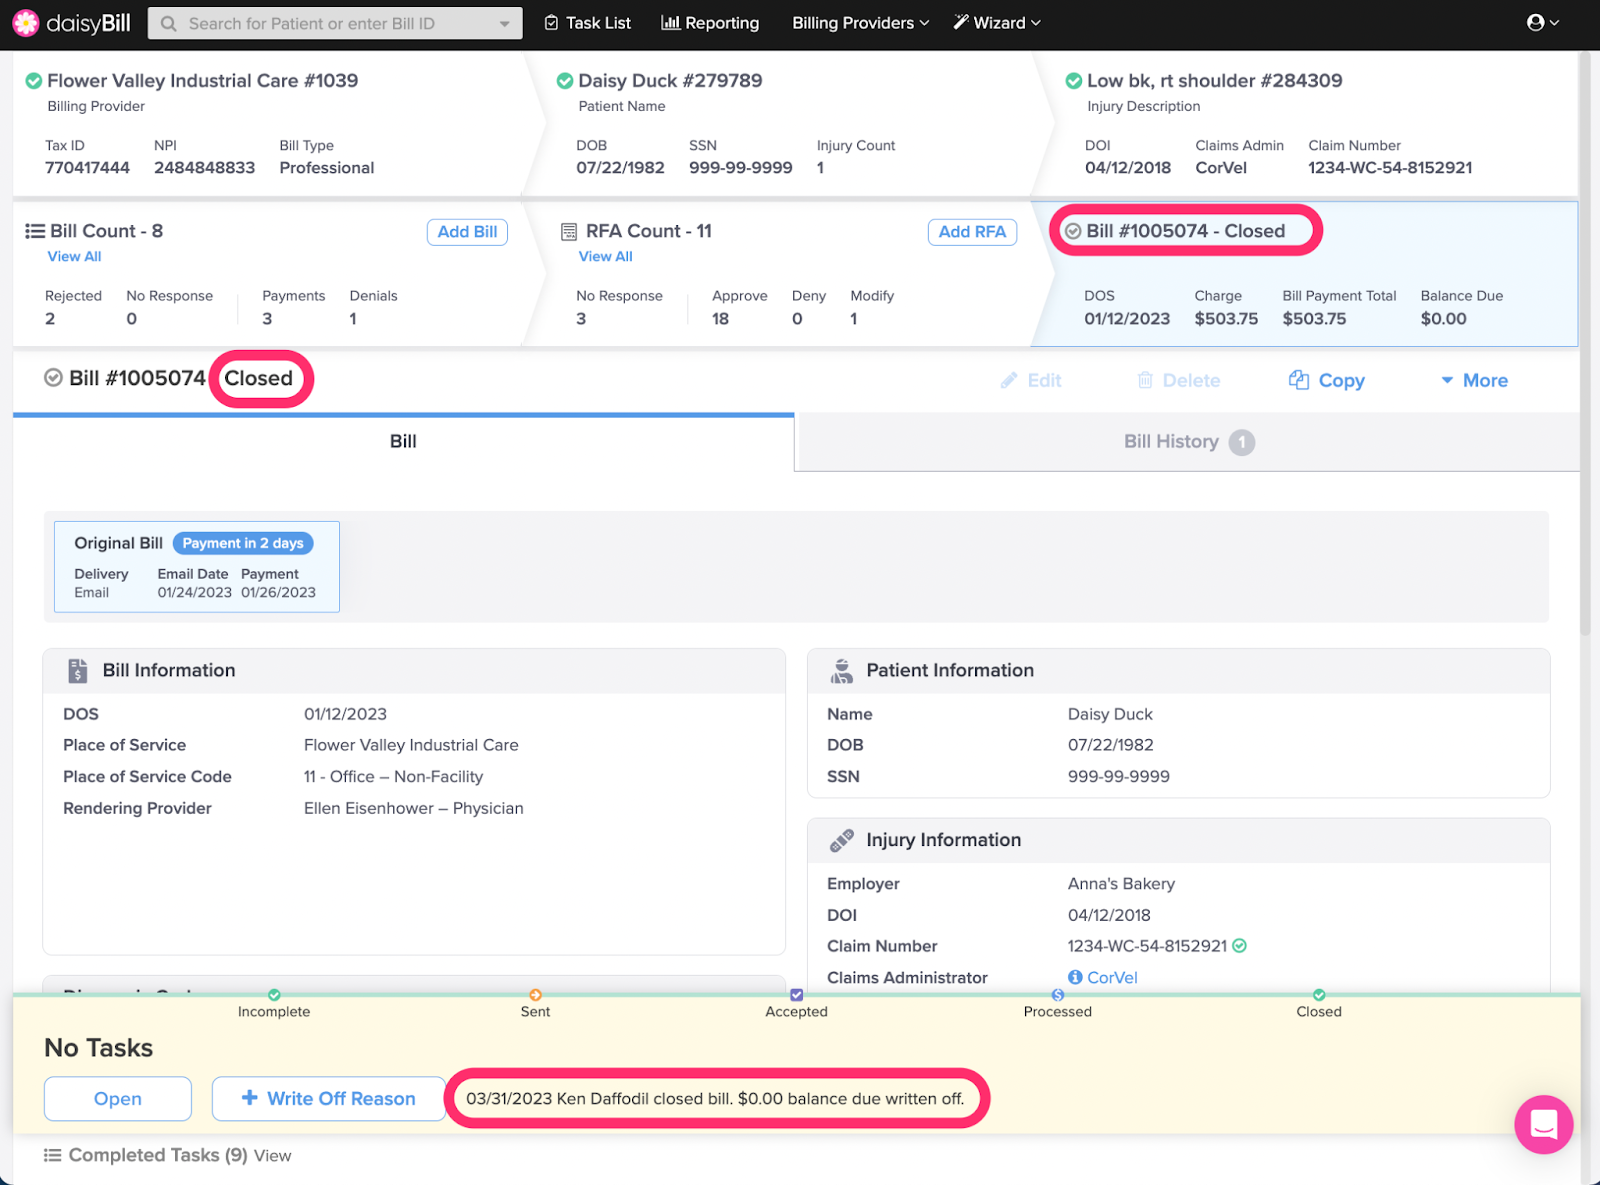Open the CorVel claims administrator link
Screen dimensions: 1600x1185
(x=1112, y=978)
